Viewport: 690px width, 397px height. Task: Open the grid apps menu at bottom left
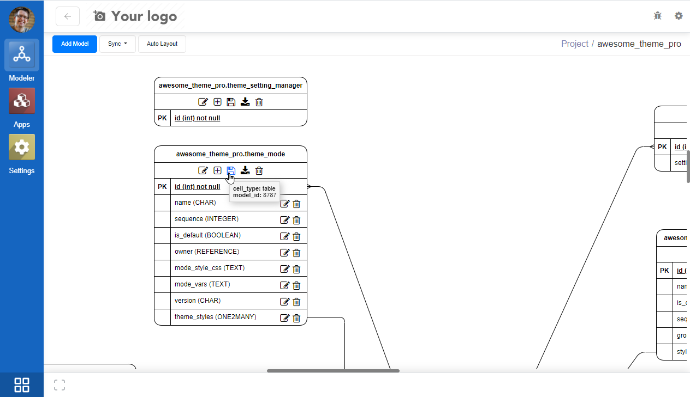point(22,385)
